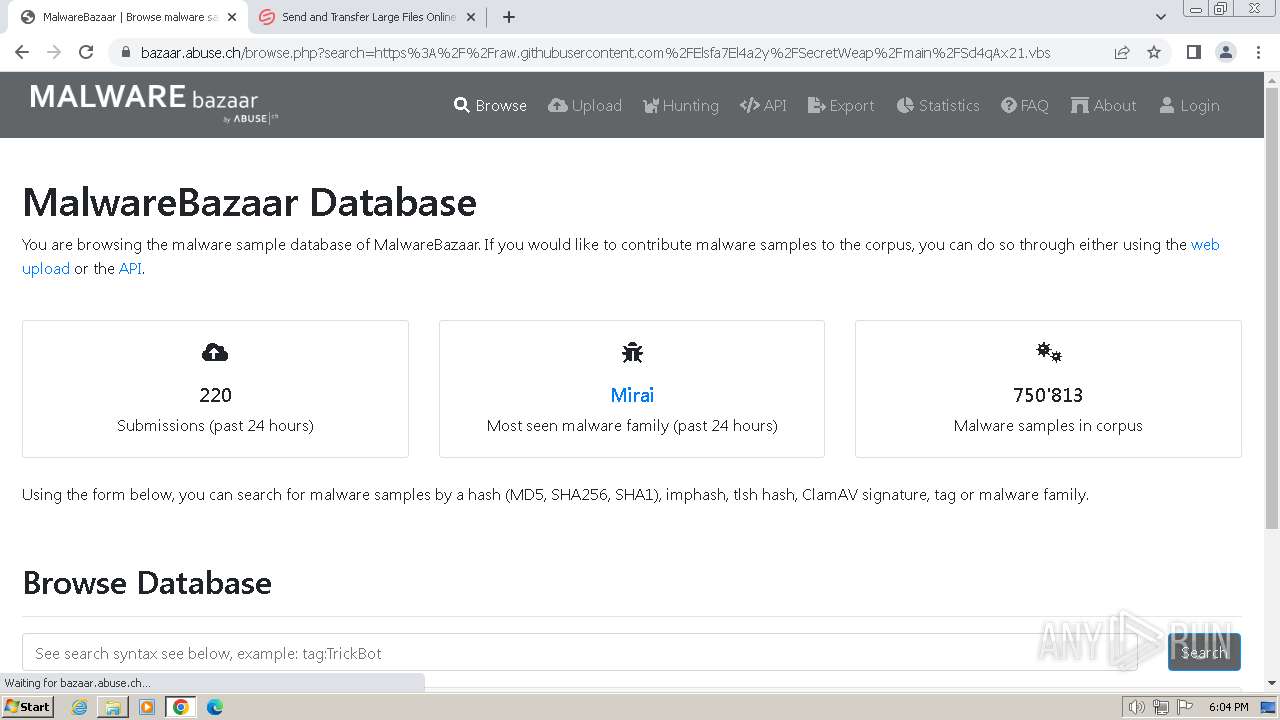View site information lock icon

pos(124,52)
